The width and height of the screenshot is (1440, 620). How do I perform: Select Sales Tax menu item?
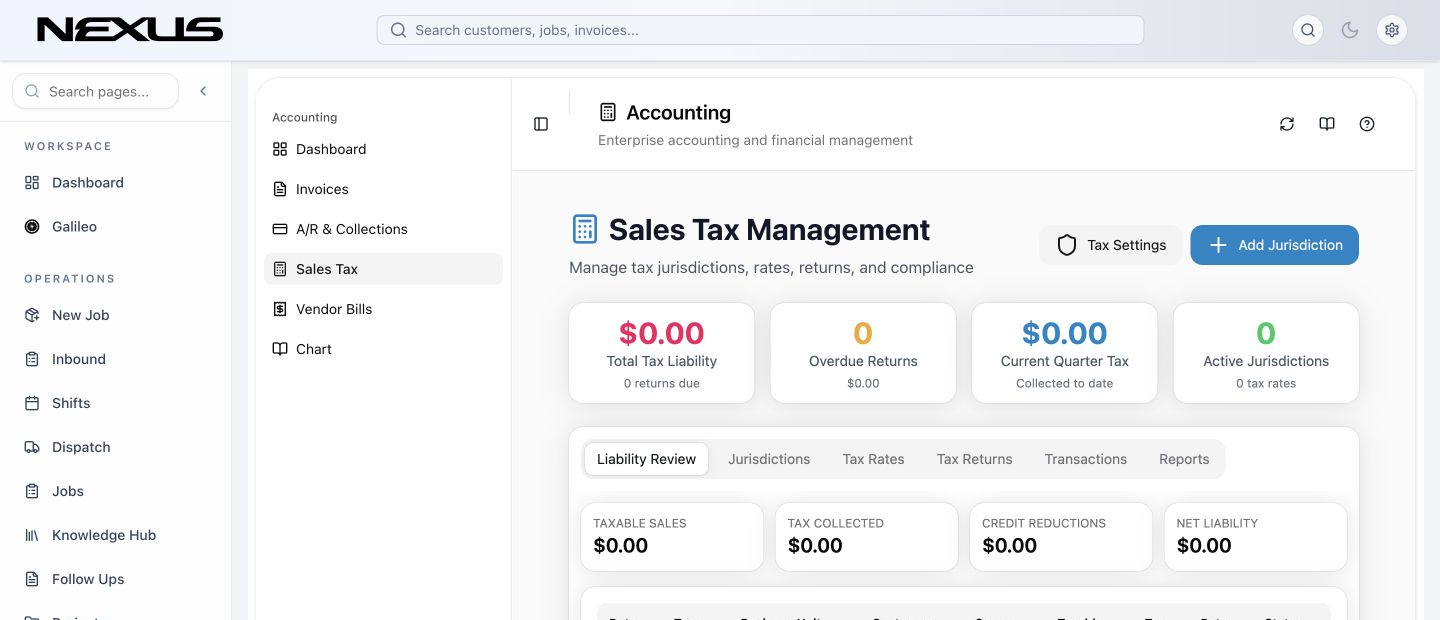point(383,269)
